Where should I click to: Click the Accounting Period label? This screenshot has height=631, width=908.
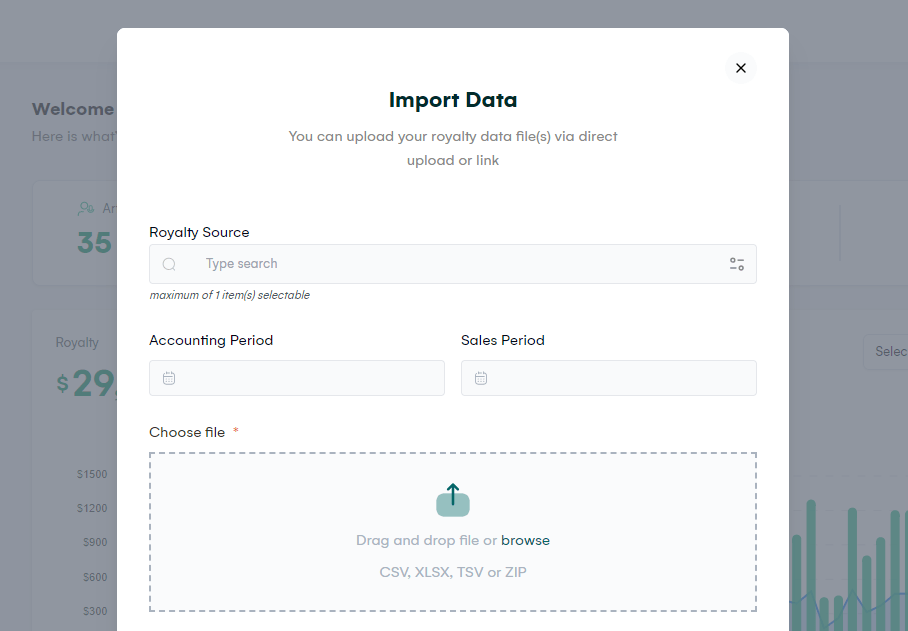click(x=211, y=340)
